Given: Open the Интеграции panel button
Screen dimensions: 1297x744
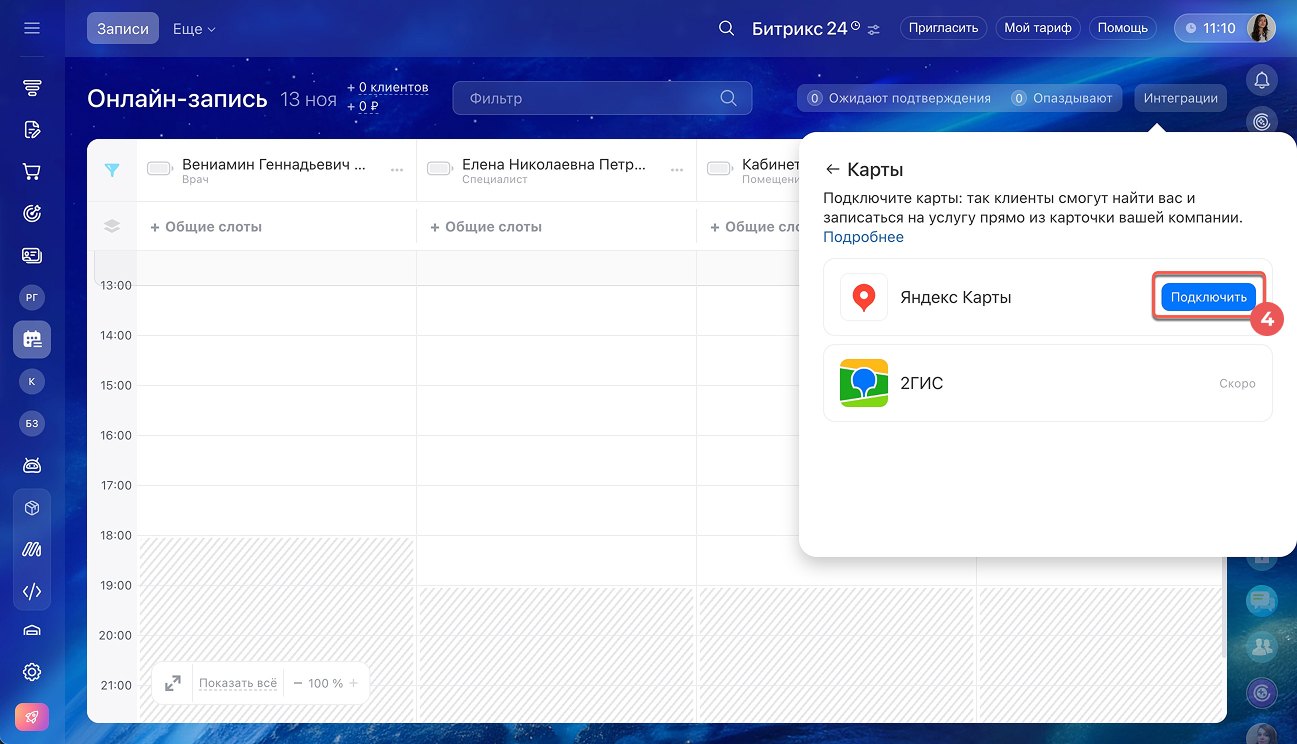Looking at the screenshot, I should 1181,98.
